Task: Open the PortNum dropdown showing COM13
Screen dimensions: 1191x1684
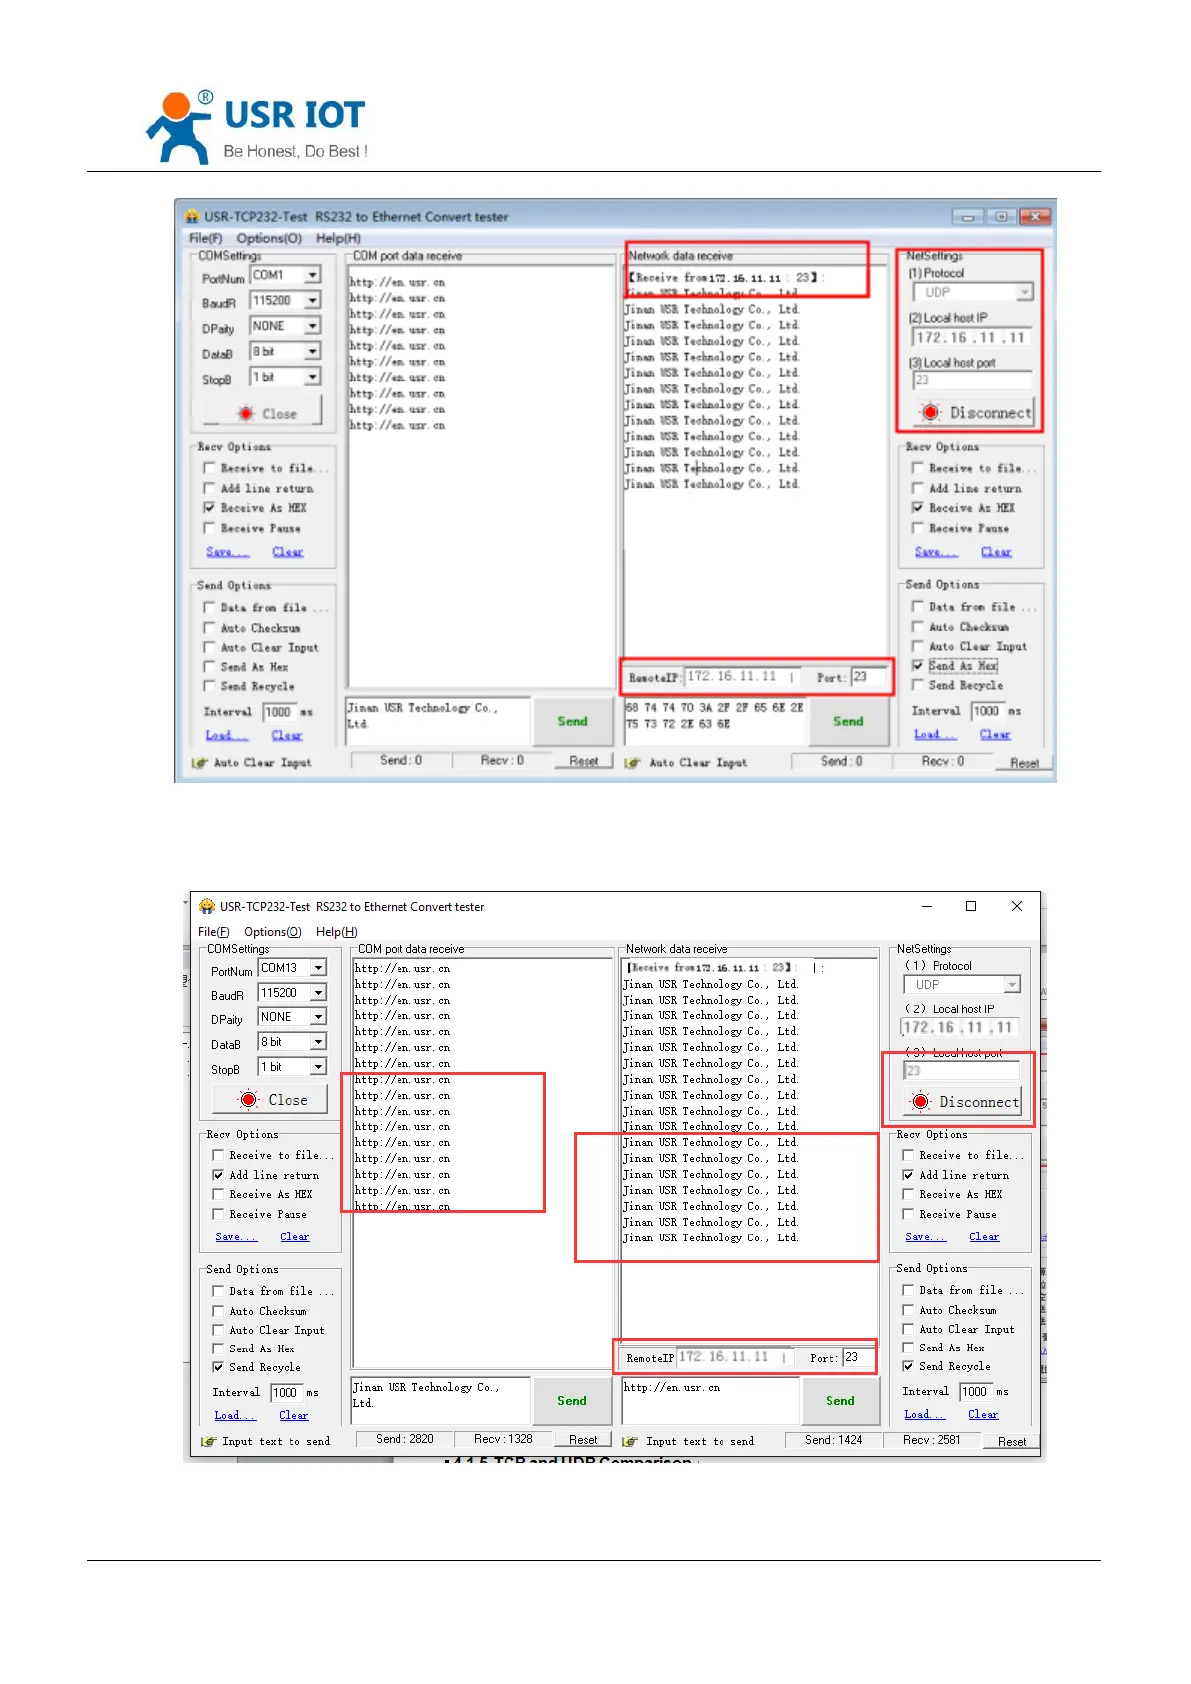Action: (x=318, y=968)
